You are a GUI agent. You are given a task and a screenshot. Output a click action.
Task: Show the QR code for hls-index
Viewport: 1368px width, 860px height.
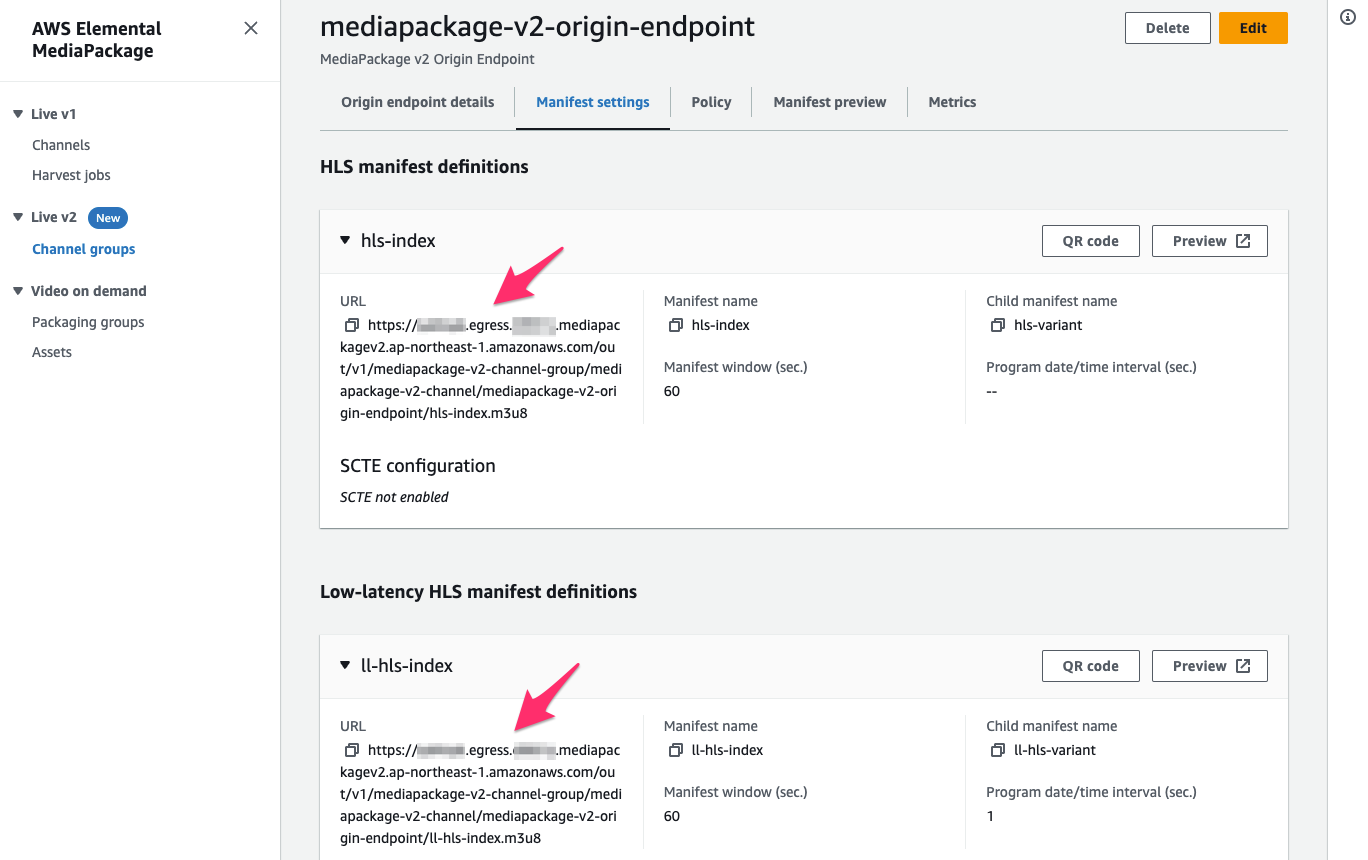pos(1090,240)
